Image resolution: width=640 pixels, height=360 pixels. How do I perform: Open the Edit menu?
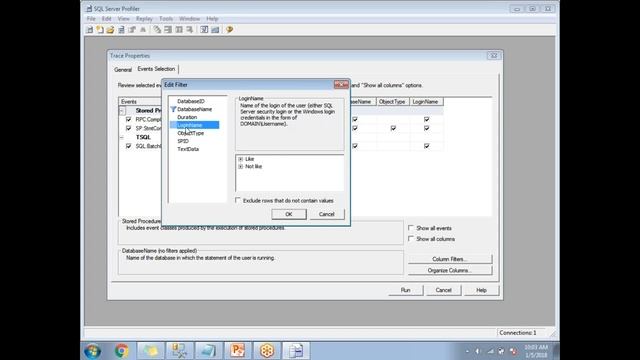107,19
